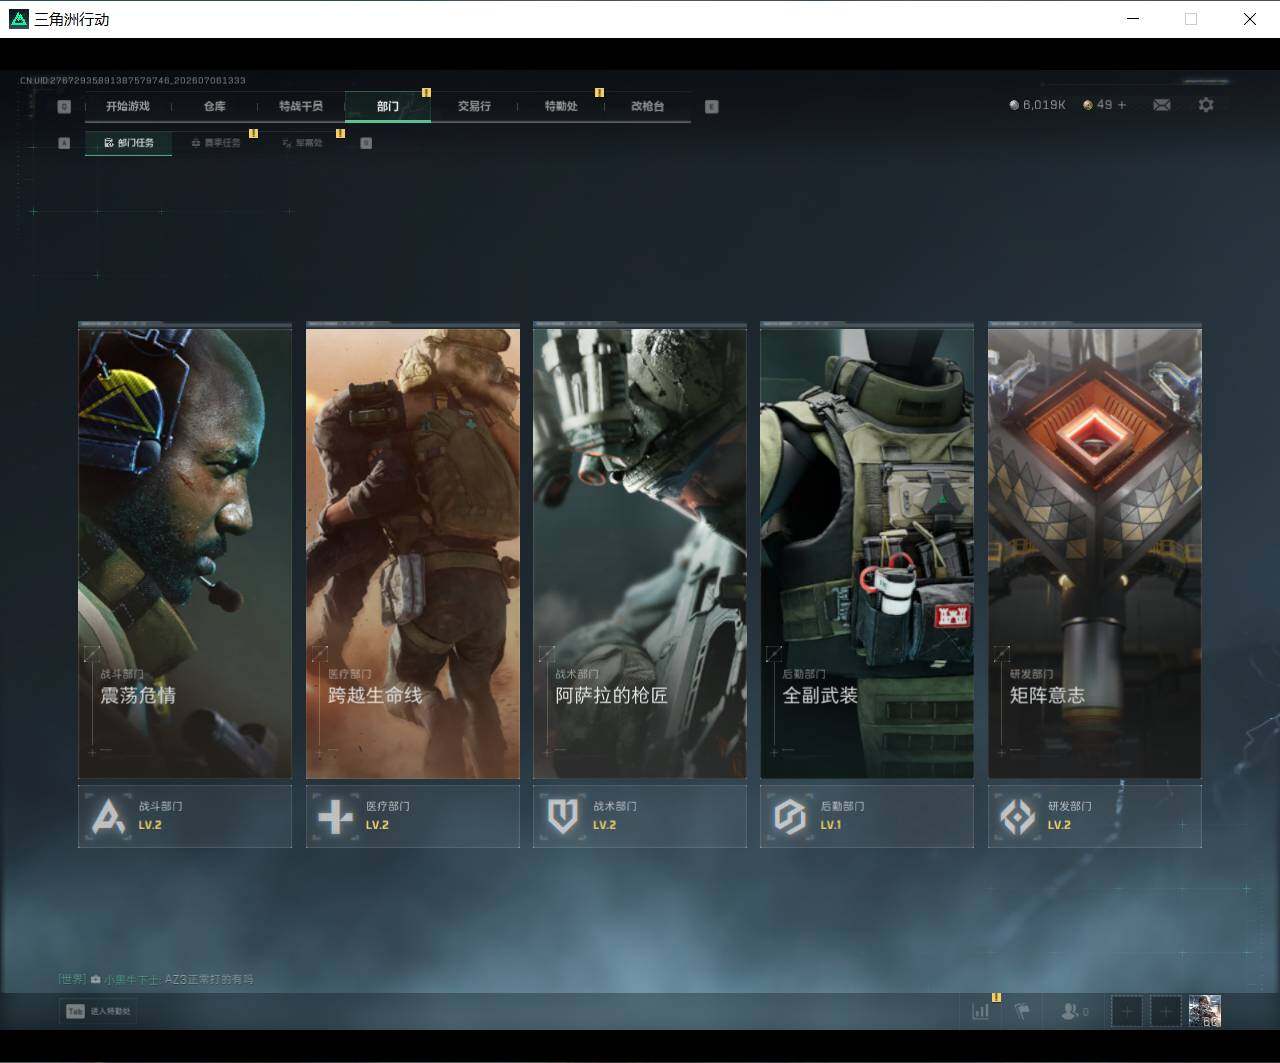1280x1063 pixels.
Task: Open the 特勤处 tab
Action: click(561, 106)
